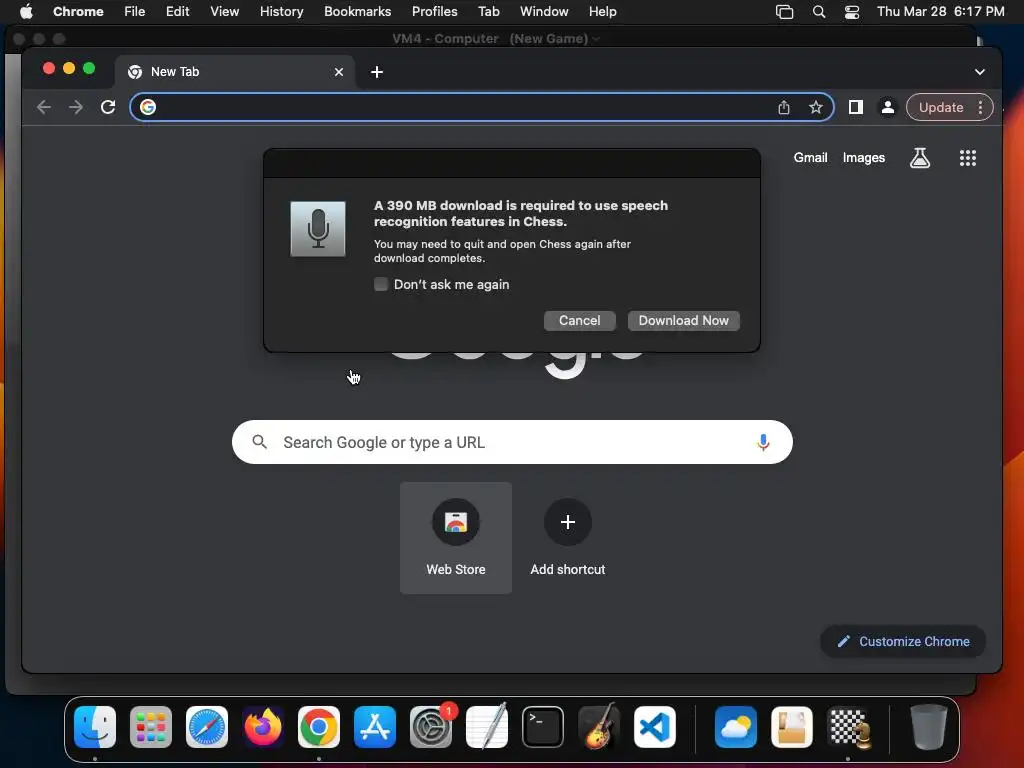1024x768 pixels.
Task: Open App Store from the dock
Action: [x=375, y=727]
